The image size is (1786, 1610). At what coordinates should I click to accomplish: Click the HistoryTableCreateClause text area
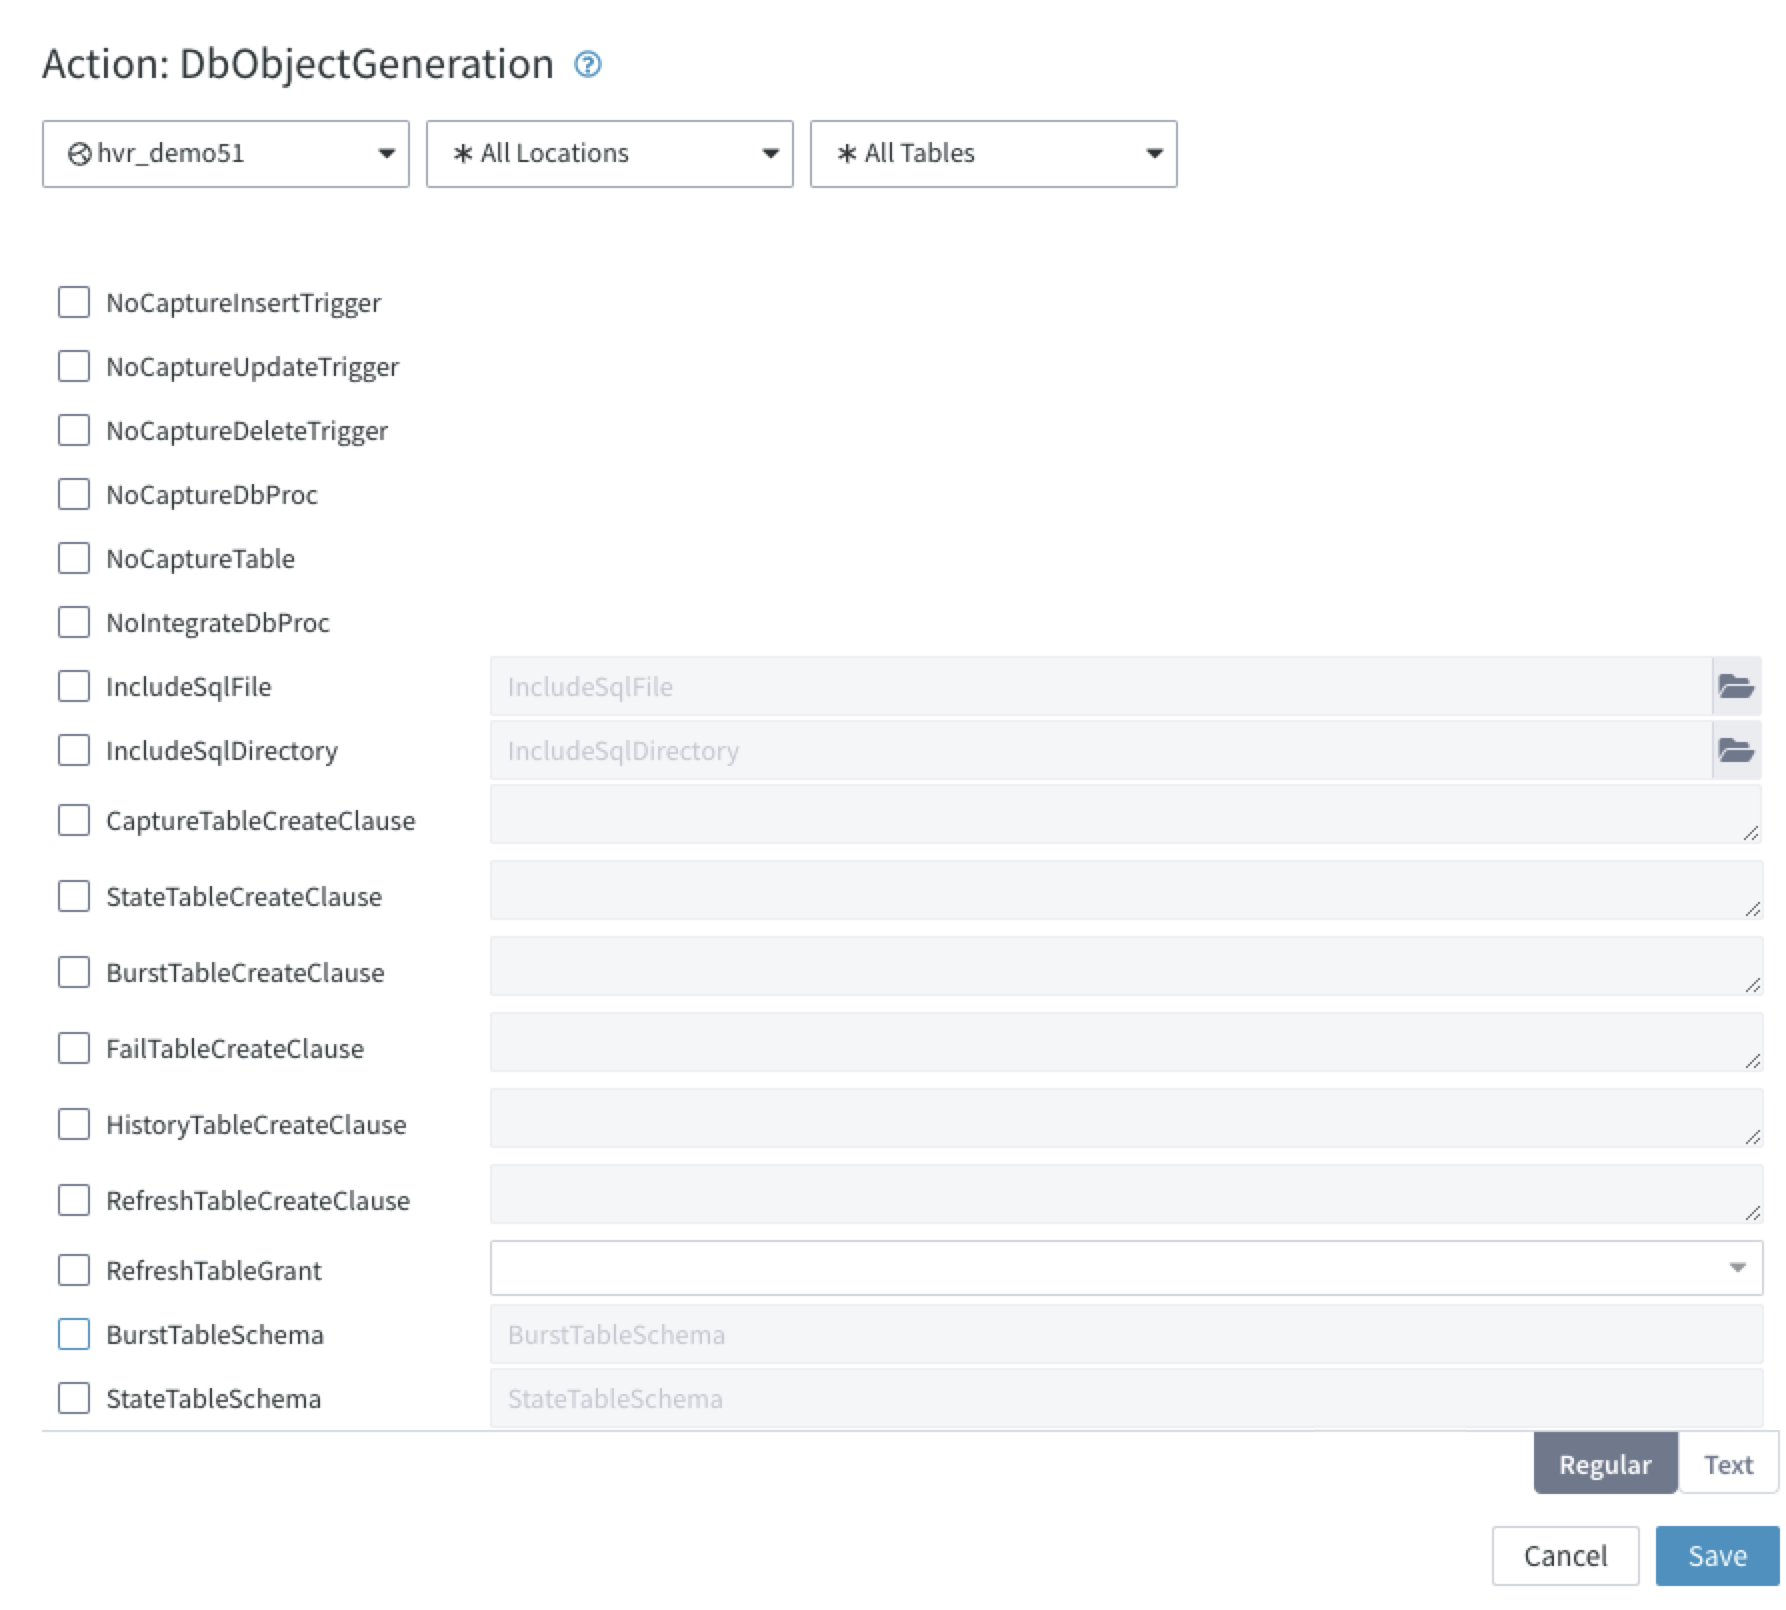click(1126, 1118)
